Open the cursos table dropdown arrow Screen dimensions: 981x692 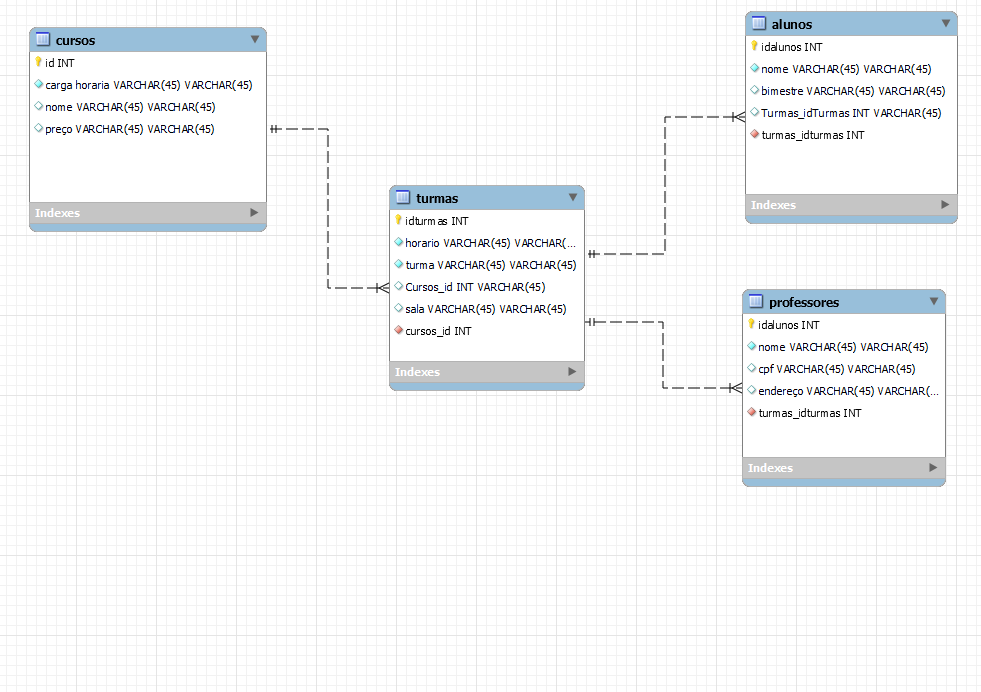(254, 40)
